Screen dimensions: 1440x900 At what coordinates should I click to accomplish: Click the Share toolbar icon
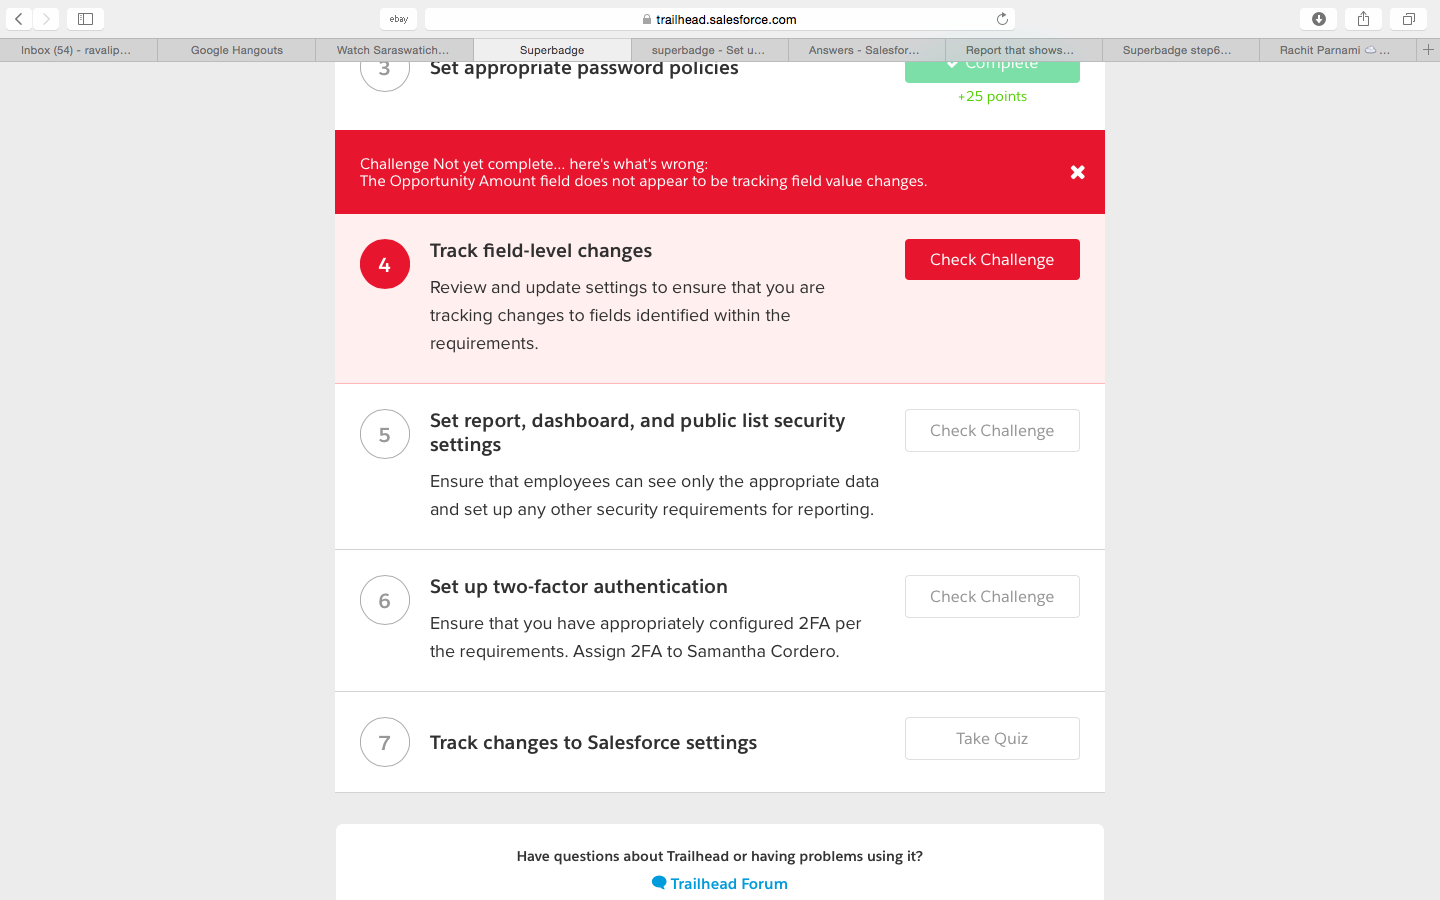1363,19
